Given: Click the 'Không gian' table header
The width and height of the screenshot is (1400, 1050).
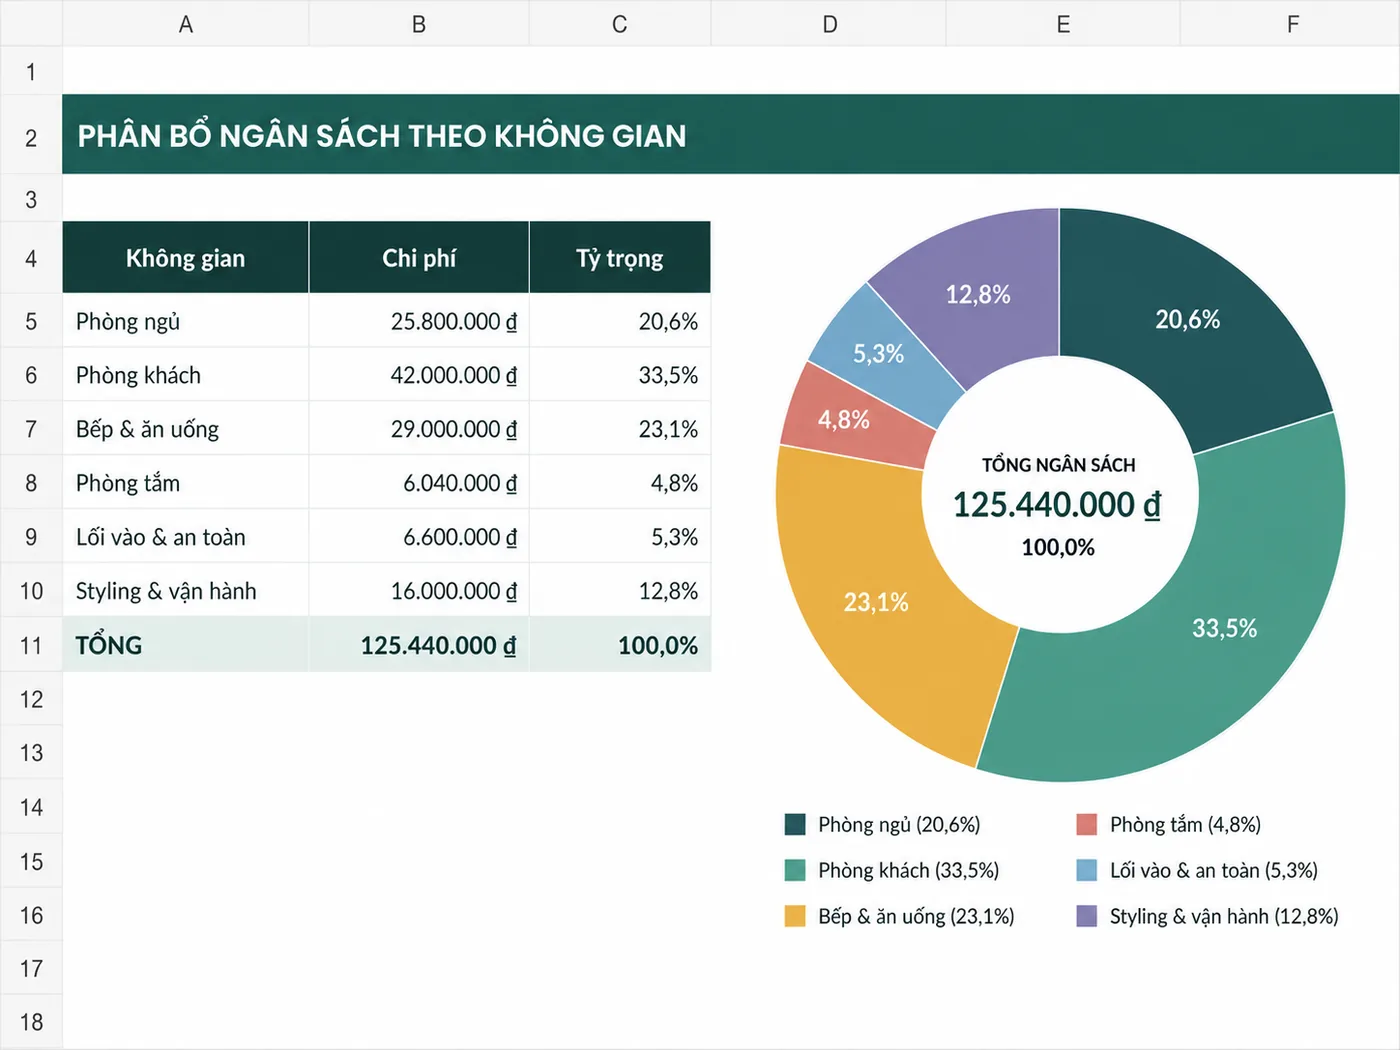Looking at the screenshot, I should (186, 258).
